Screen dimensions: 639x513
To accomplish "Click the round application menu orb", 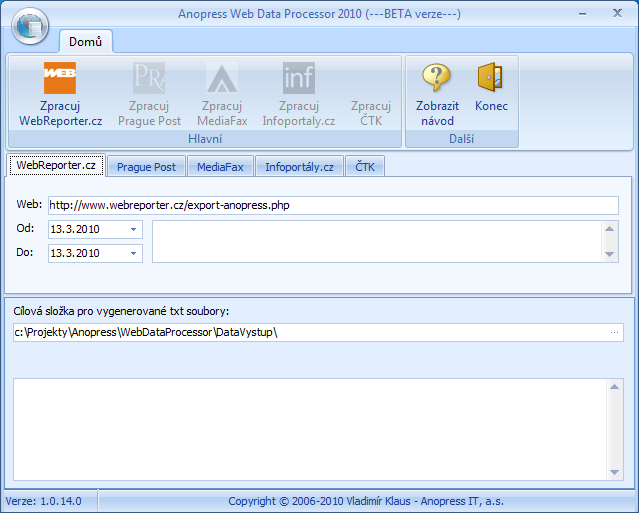I will click(31, 24).
